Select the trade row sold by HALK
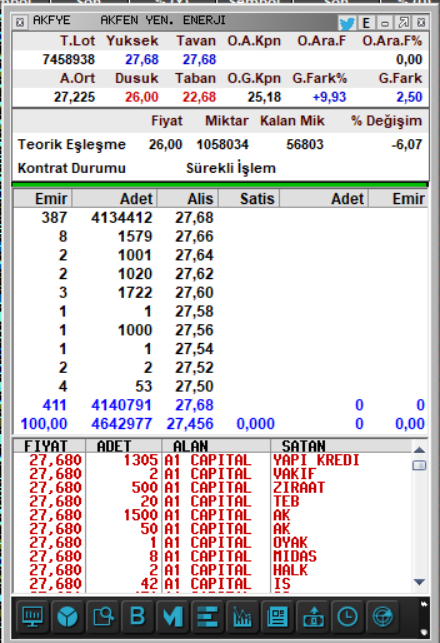This screenshot has height=643, width=440. click(212, 570)
